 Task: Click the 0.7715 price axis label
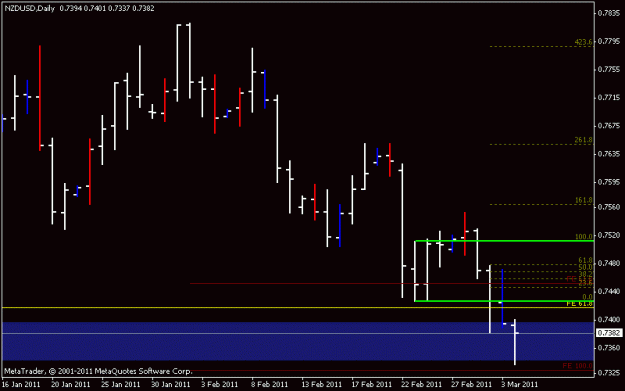pyautogui.click(x=608, y=98)
